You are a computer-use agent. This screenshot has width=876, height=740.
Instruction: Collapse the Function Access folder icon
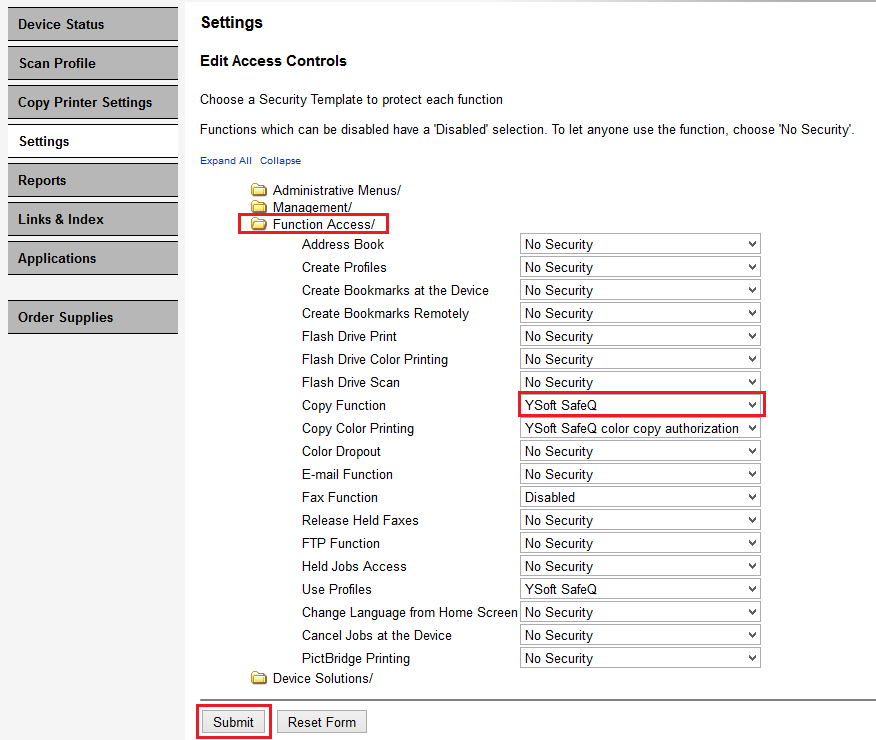tap(259, 225)
